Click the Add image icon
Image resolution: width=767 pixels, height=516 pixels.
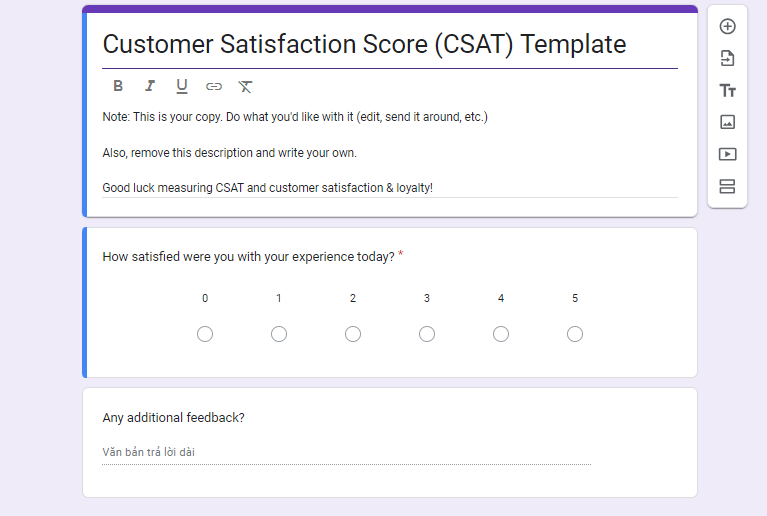tap(727, 122)
